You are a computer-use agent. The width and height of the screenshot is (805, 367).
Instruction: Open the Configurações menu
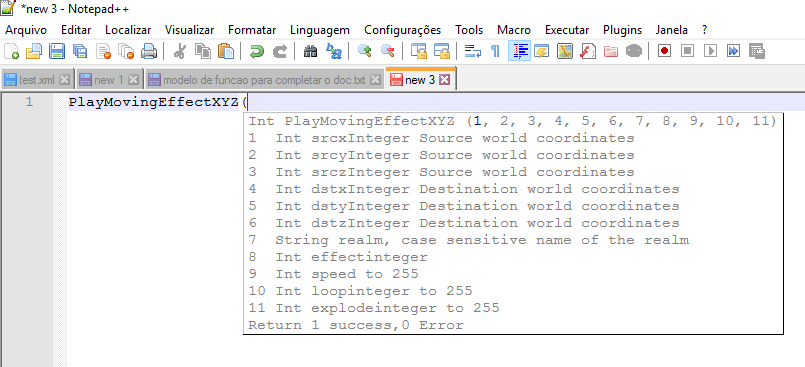click(402, 30)
